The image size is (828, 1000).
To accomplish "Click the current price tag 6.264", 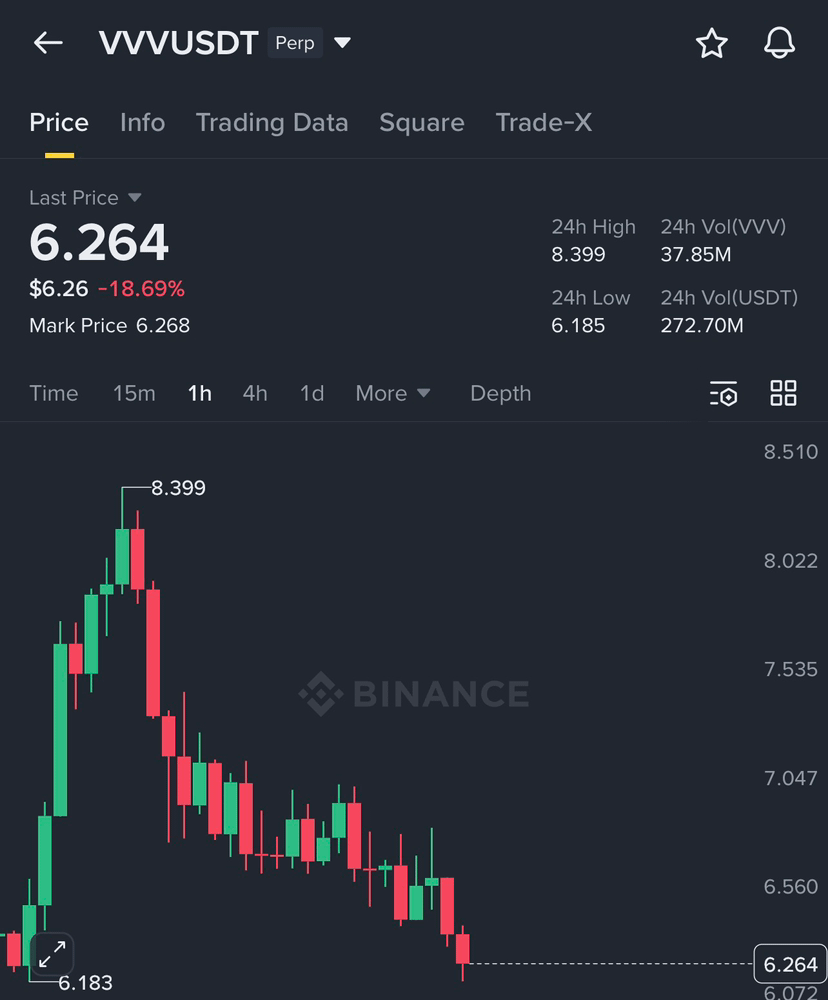I will click(x=790, y=964).
